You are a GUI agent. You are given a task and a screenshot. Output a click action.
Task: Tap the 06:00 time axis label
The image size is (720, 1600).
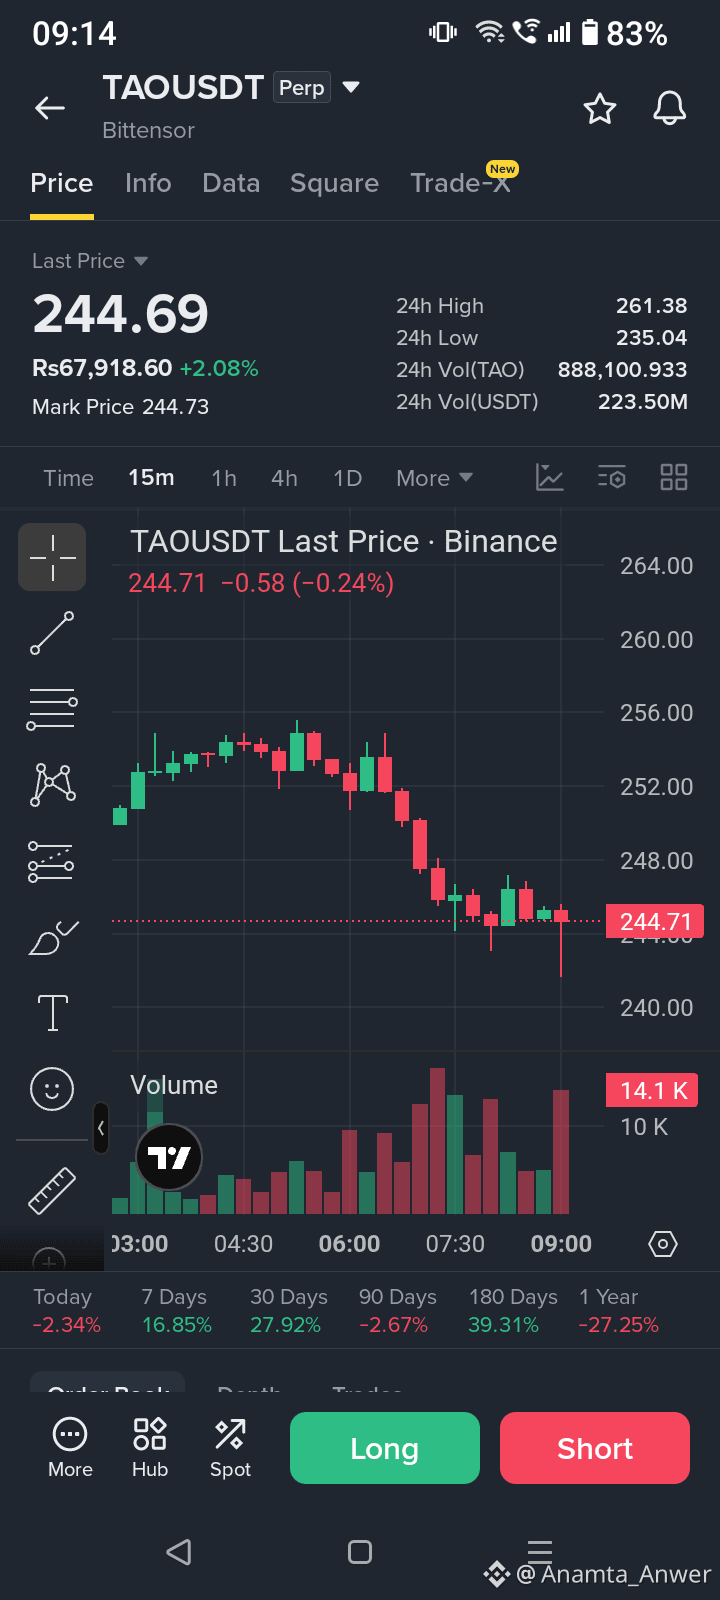349,1244
